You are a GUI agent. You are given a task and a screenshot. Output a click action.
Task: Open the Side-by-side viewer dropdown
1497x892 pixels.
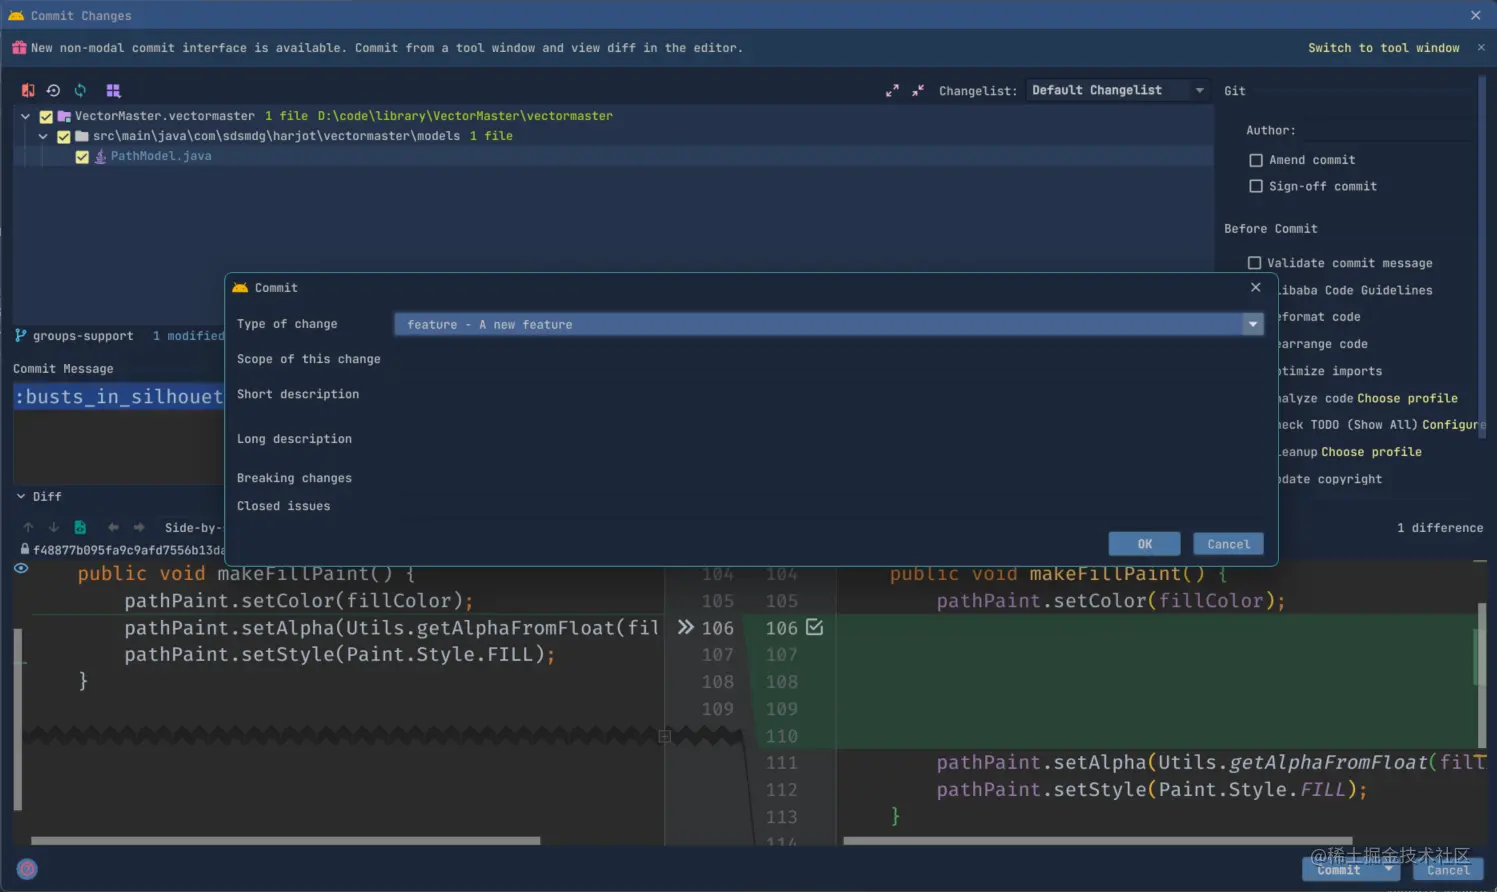coord(193,527)
